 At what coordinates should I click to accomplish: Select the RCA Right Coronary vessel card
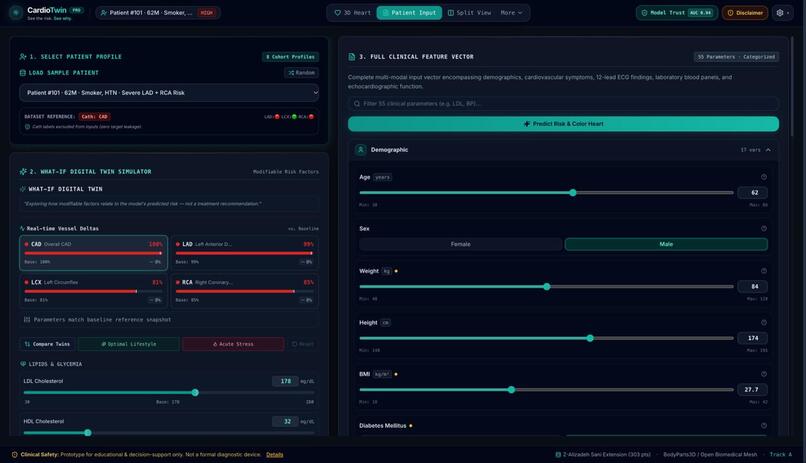click(244, 291)
